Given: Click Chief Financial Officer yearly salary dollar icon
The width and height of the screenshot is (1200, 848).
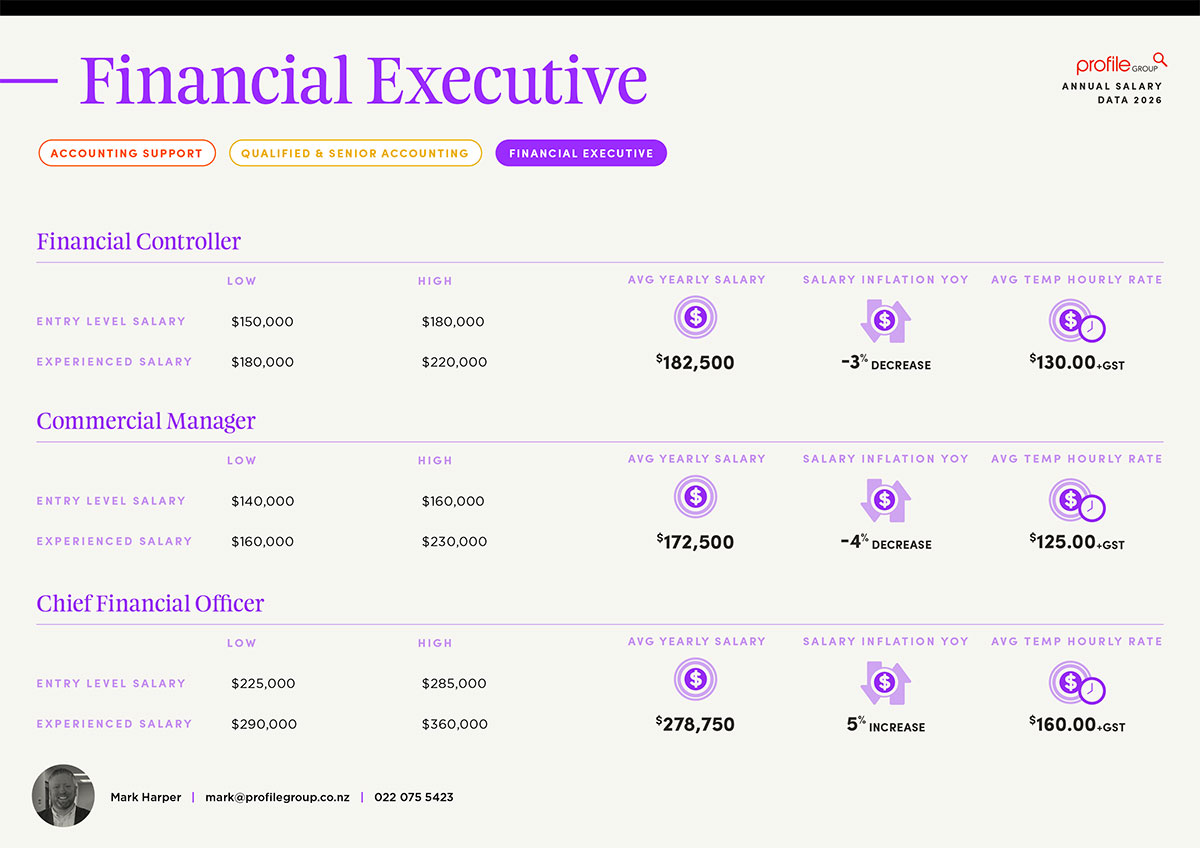Looking at the screenshot, I should (x=696, y=680).
